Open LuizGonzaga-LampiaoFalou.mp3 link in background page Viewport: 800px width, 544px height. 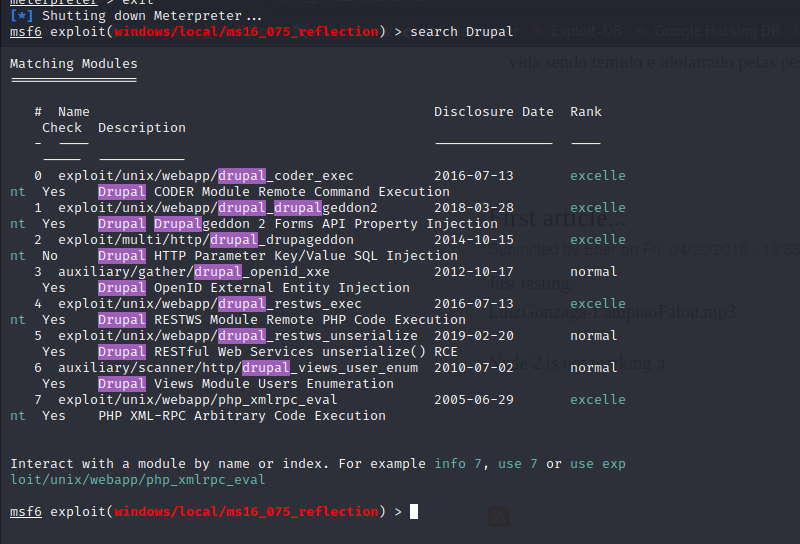[612, 312]
